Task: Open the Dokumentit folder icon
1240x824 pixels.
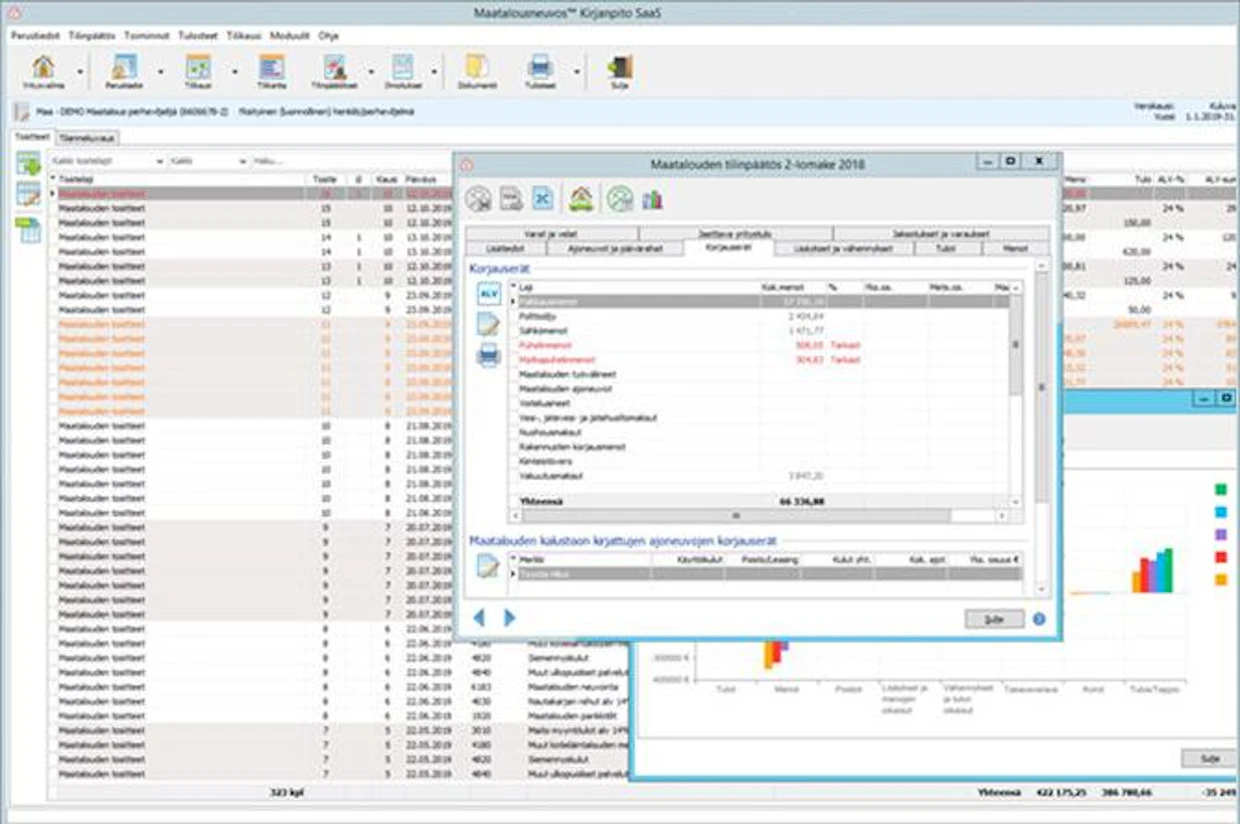Action: click(477, 67)
